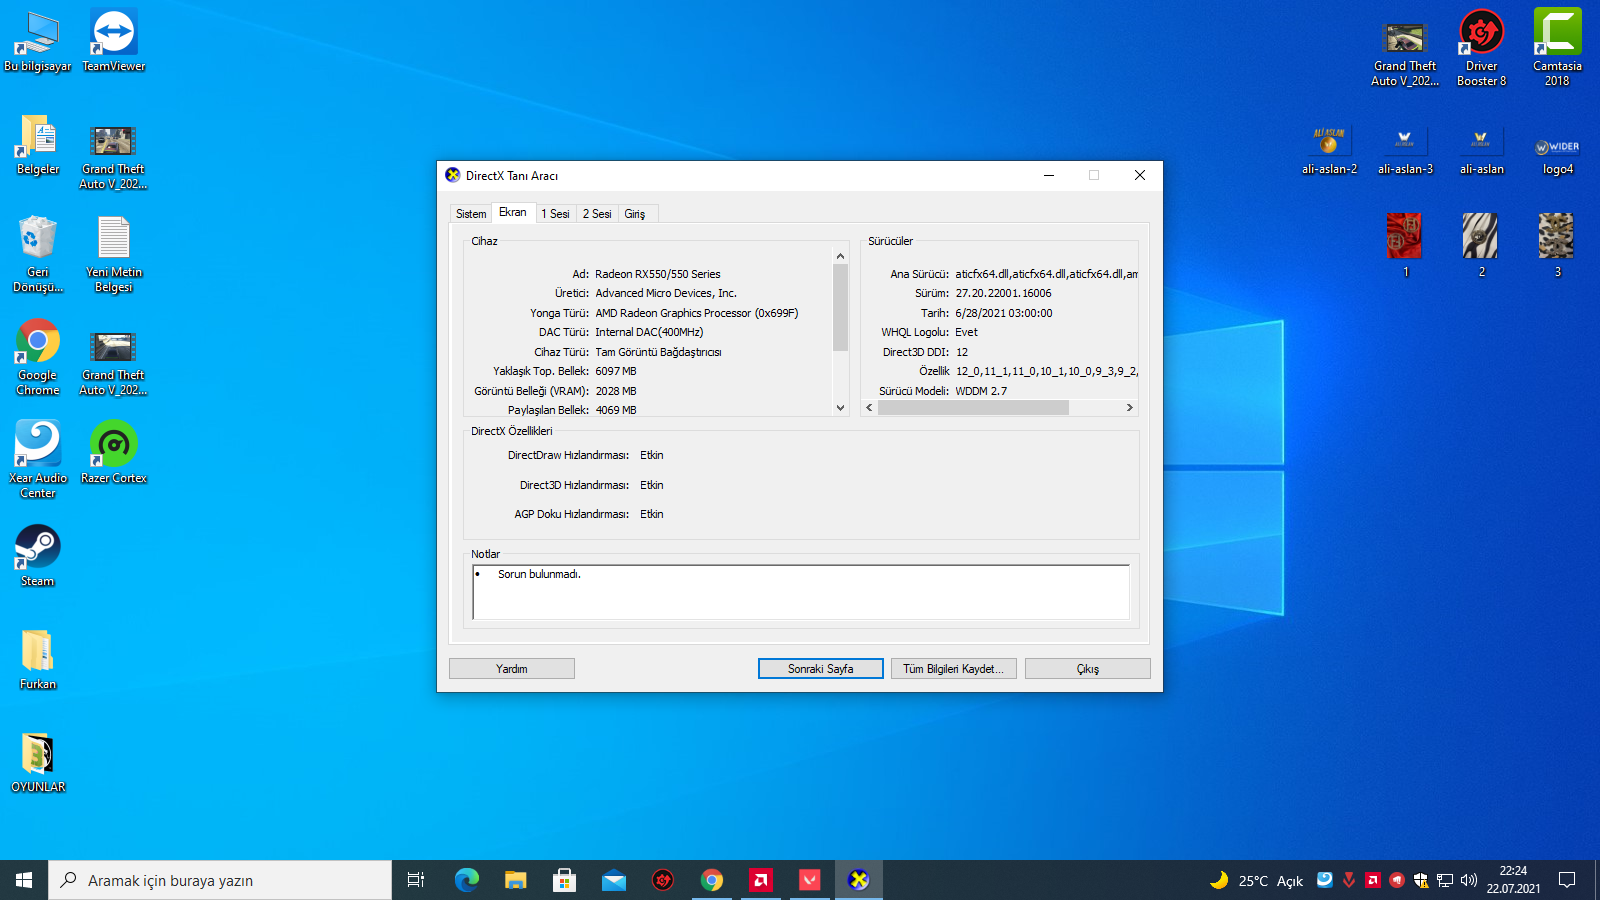Screen dimensions: 1600x900
Task: Switch to Giriş tab
Action: (x=635, y=214)
